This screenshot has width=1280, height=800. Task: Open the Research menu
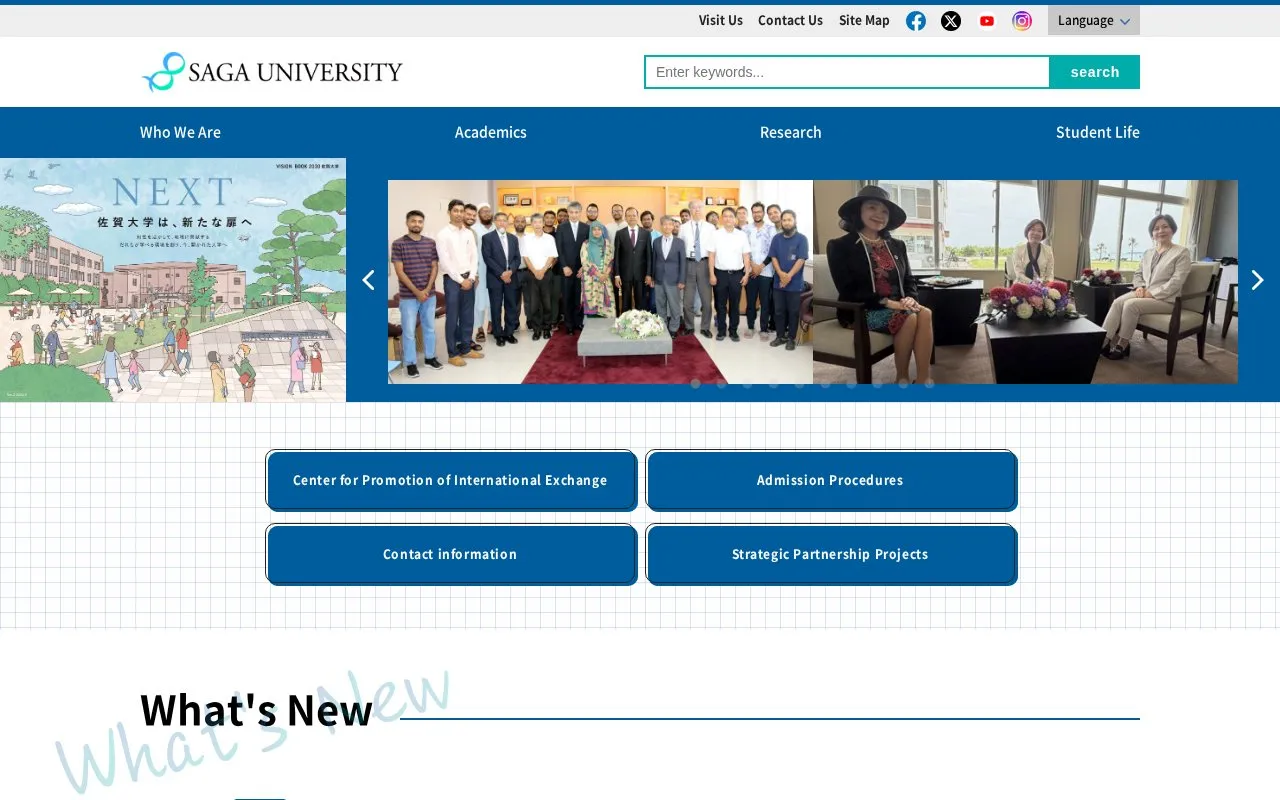(791, 132)
